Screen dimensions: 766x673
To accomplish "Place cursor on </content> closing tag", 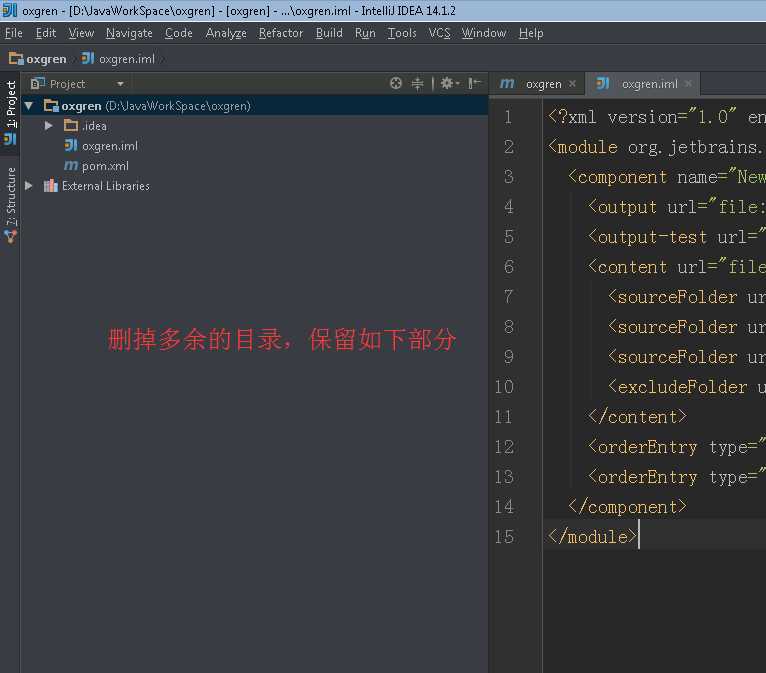I will tap(637, 417).
